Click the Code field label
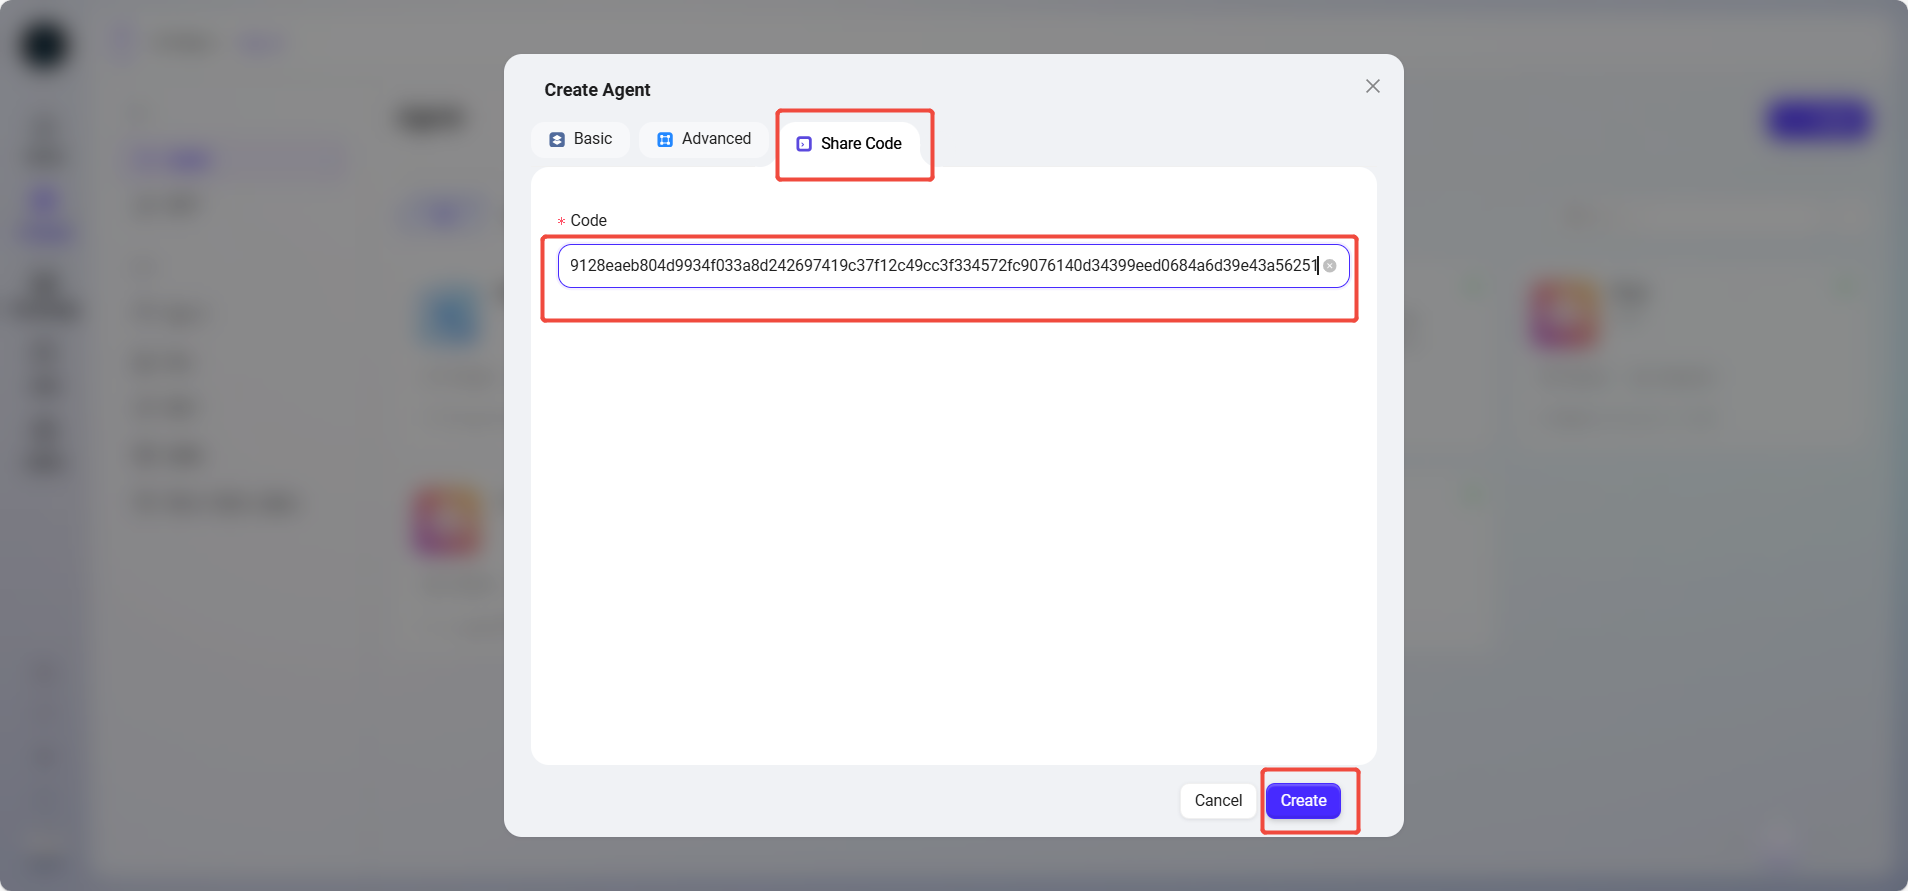Screen dimensions: 1908x891 (588, 221)
